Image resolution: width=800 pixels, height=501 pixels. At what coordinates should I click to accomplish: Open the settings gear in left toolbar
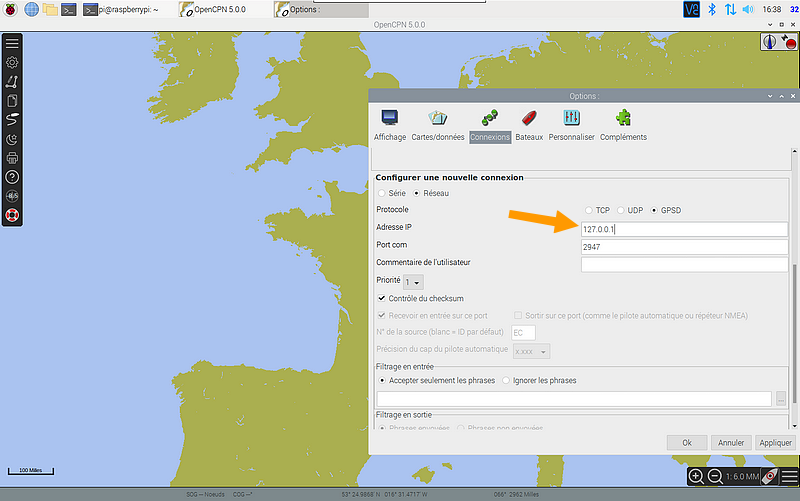point(12,62)
